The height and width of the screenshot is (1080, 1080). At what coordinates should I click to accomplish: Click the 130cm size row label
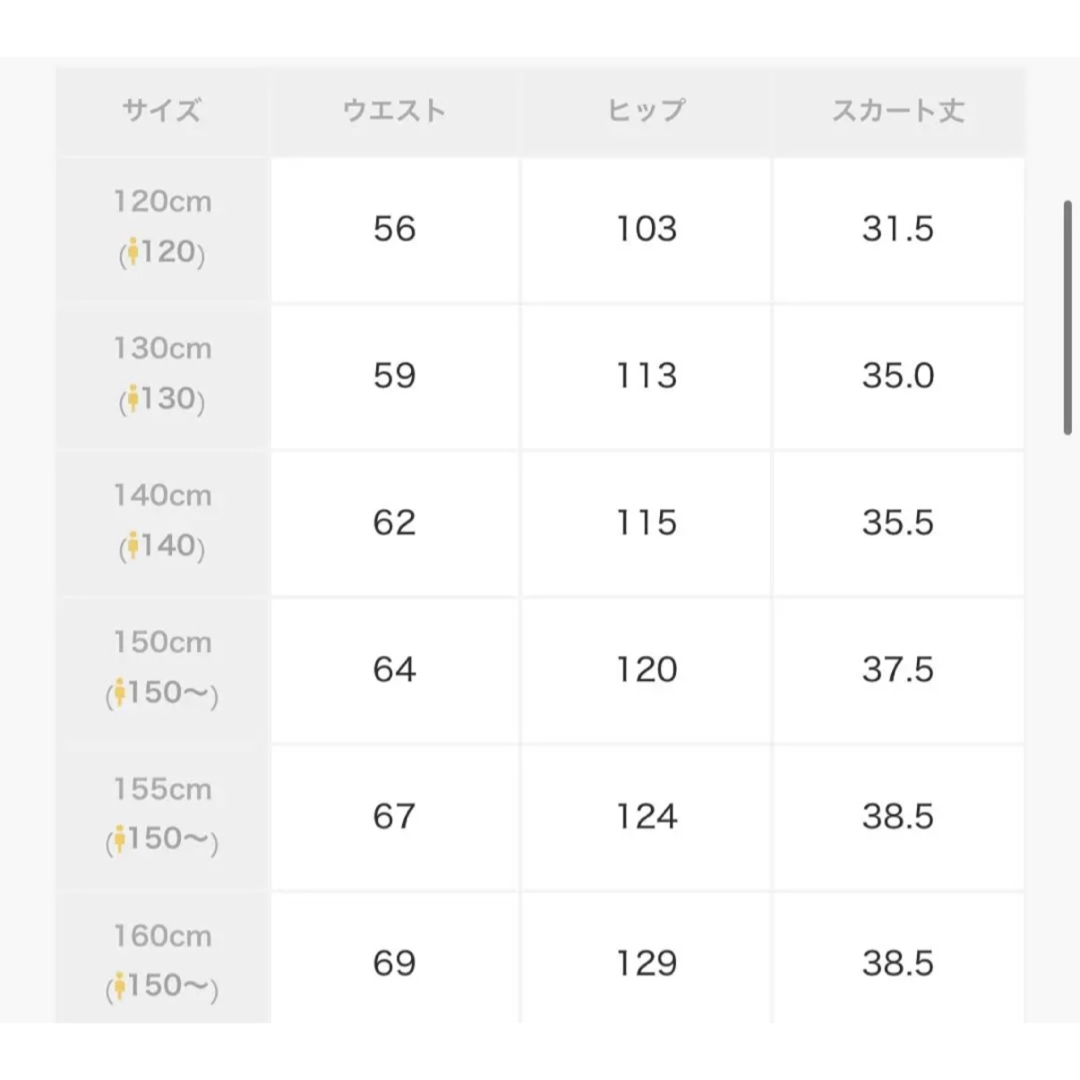(x=163, y=376)
